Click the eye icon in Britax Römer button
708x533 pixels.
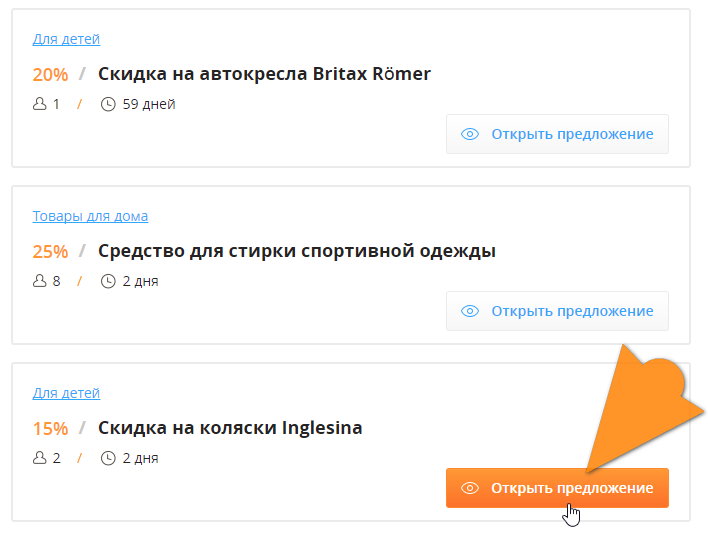point(470,134)
